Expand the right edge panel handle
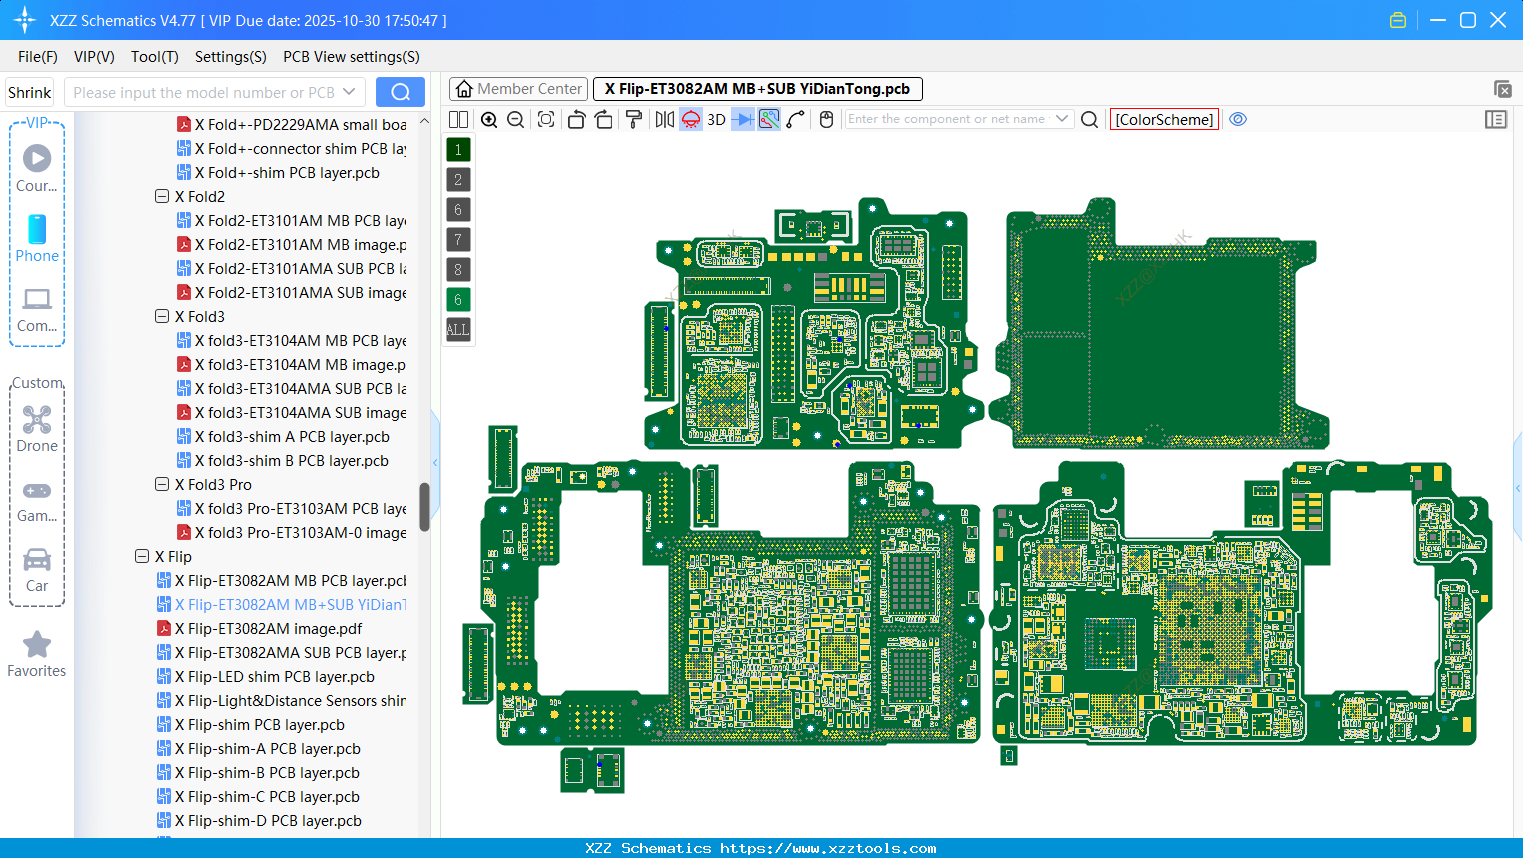This screenshot has width=1523, height=858. 1518,488
